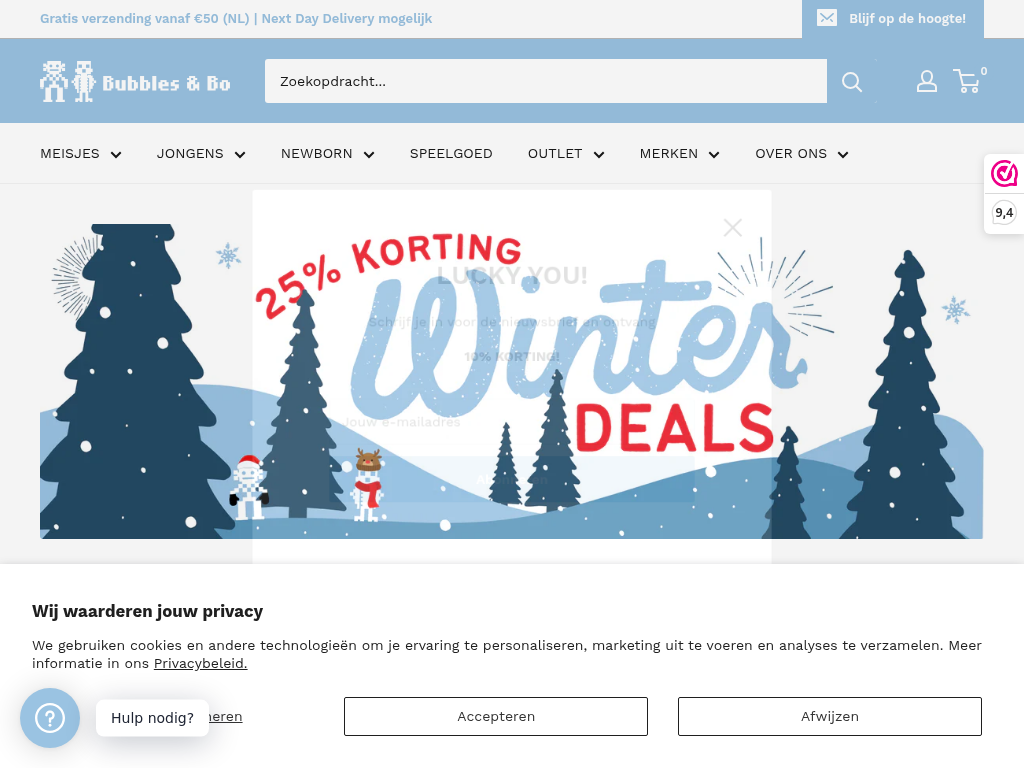The image size is (1024, 768).
Task: Click the Zoekopdracht search input field
Action: [x=546, y=82]
